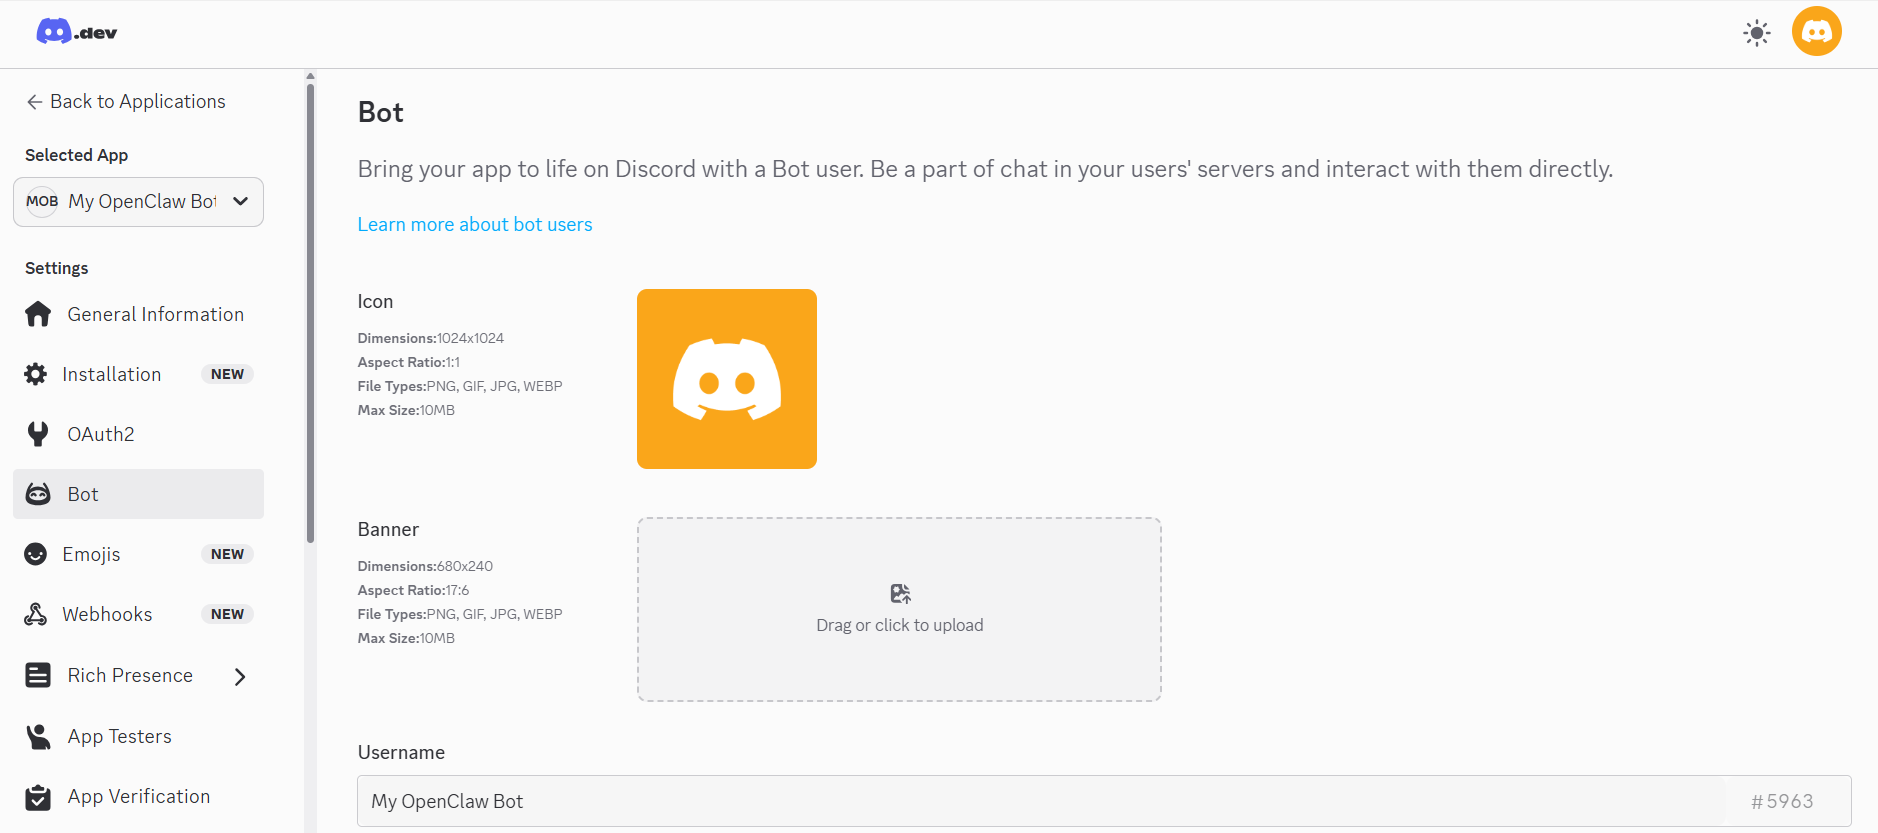This screenshot has width=1878, height=833.
Task: Click the #5963 discriminator tag
Action: [1782, 801]
